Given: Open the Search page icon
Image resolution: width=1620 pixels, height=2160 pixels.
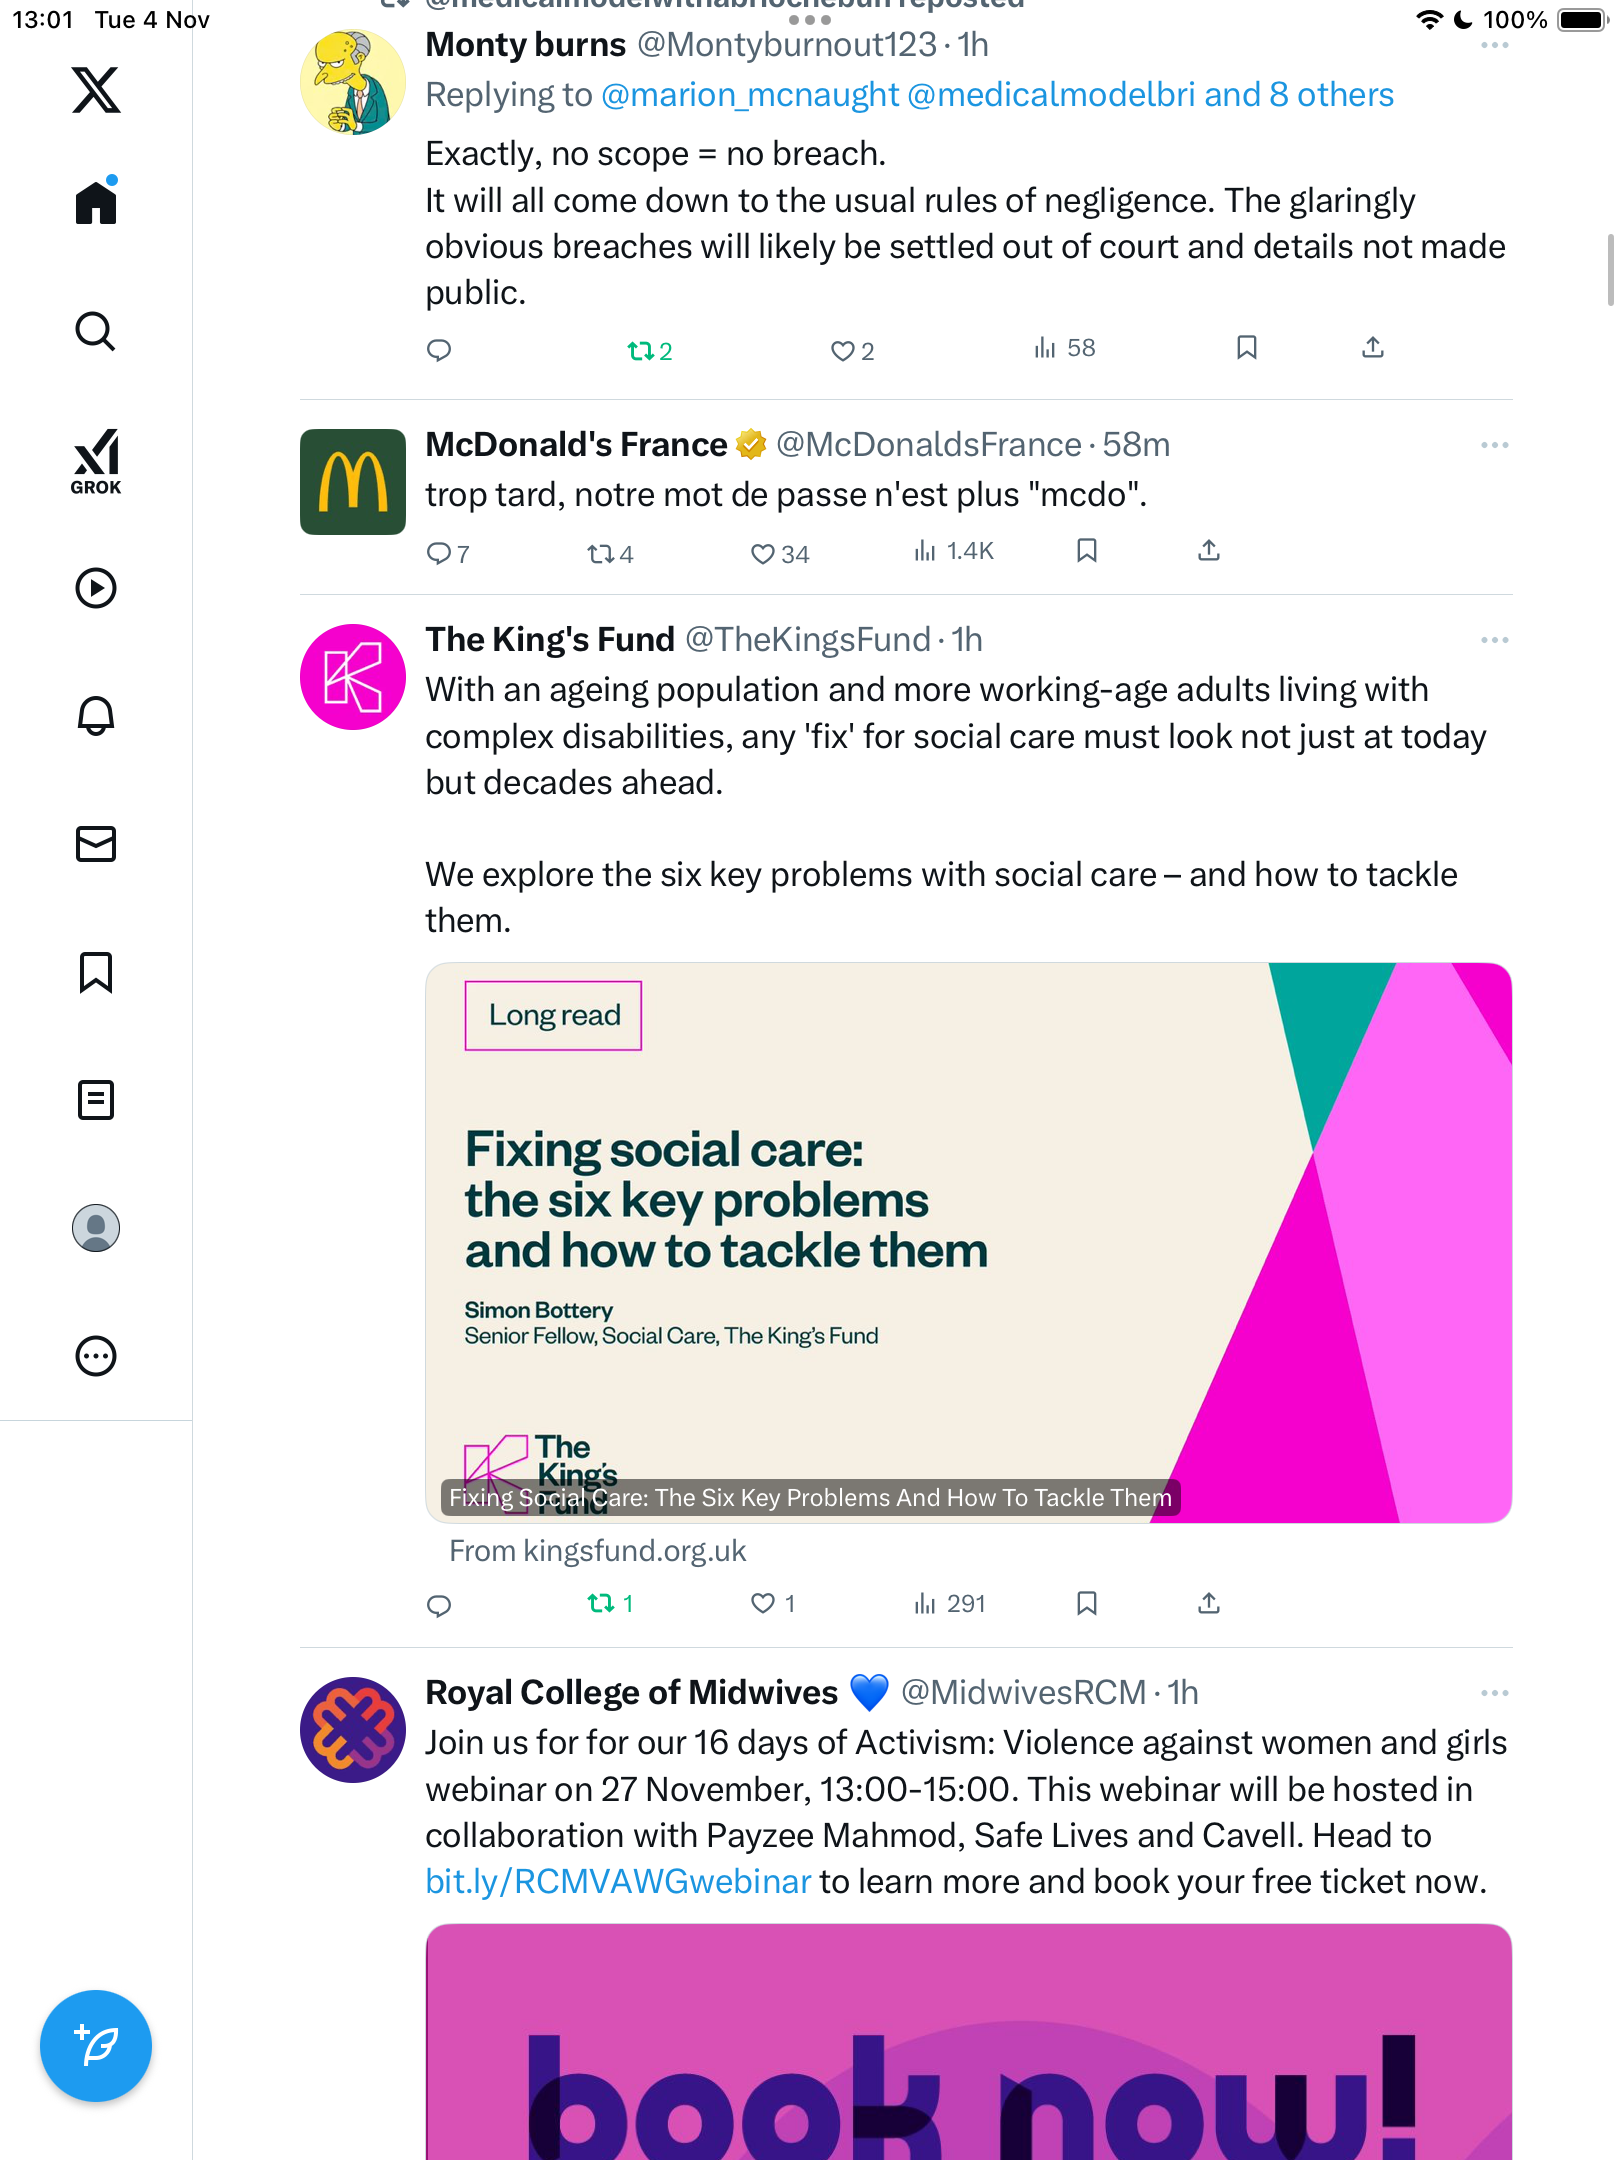Looking at the screenshot, I should [96, 331].
